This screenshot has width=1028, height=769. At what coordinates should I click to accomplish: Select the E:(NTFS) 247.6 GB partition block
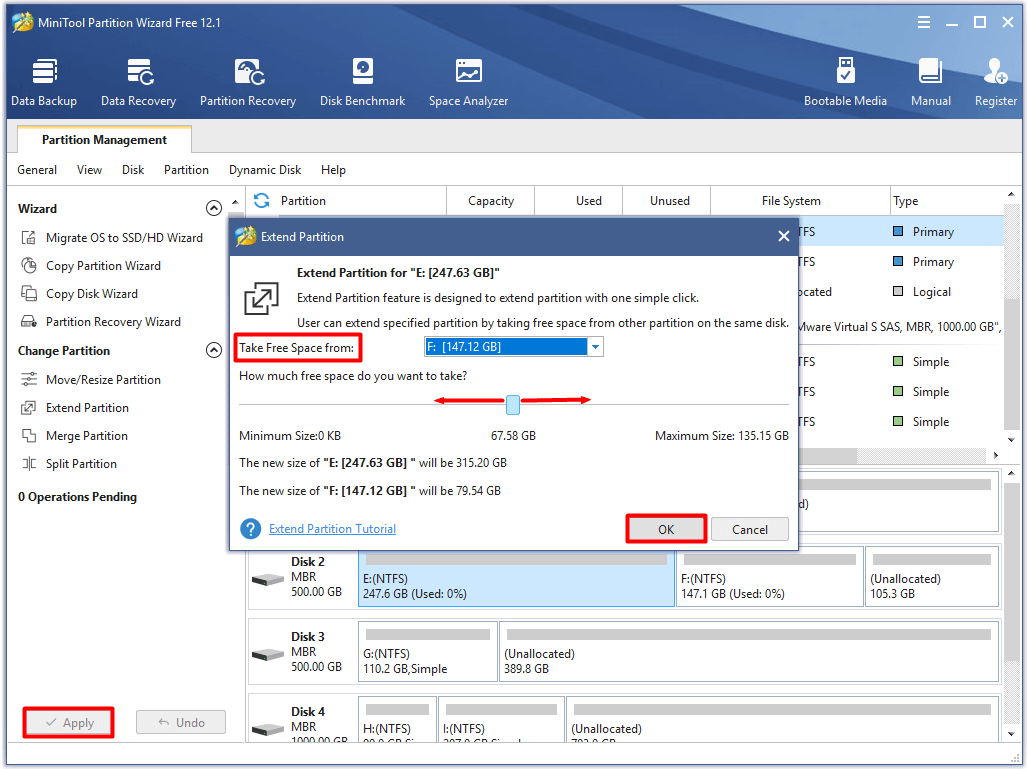516,577
